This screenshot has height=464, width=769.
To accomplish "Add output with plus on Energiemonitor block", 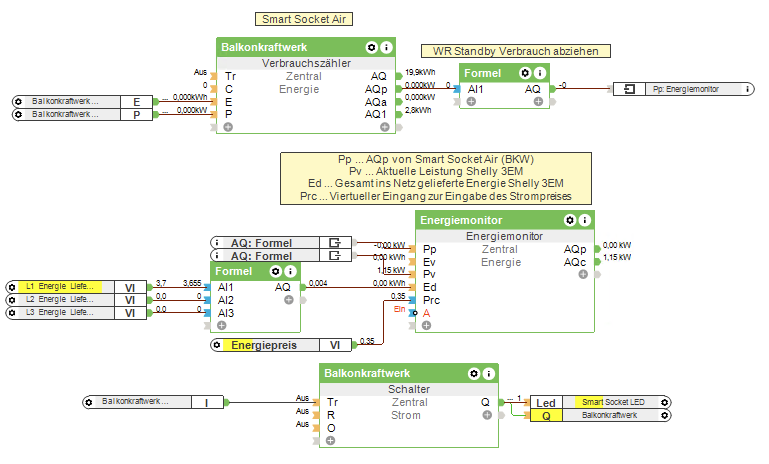I will (583, 274).
